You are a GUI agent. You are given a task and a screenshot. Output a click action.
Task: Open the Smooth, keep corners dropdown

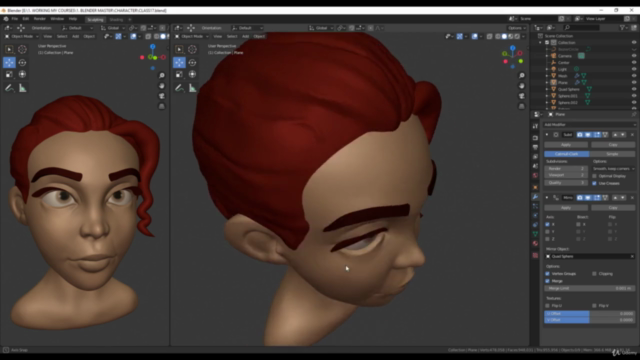click(x=613, y=169)
